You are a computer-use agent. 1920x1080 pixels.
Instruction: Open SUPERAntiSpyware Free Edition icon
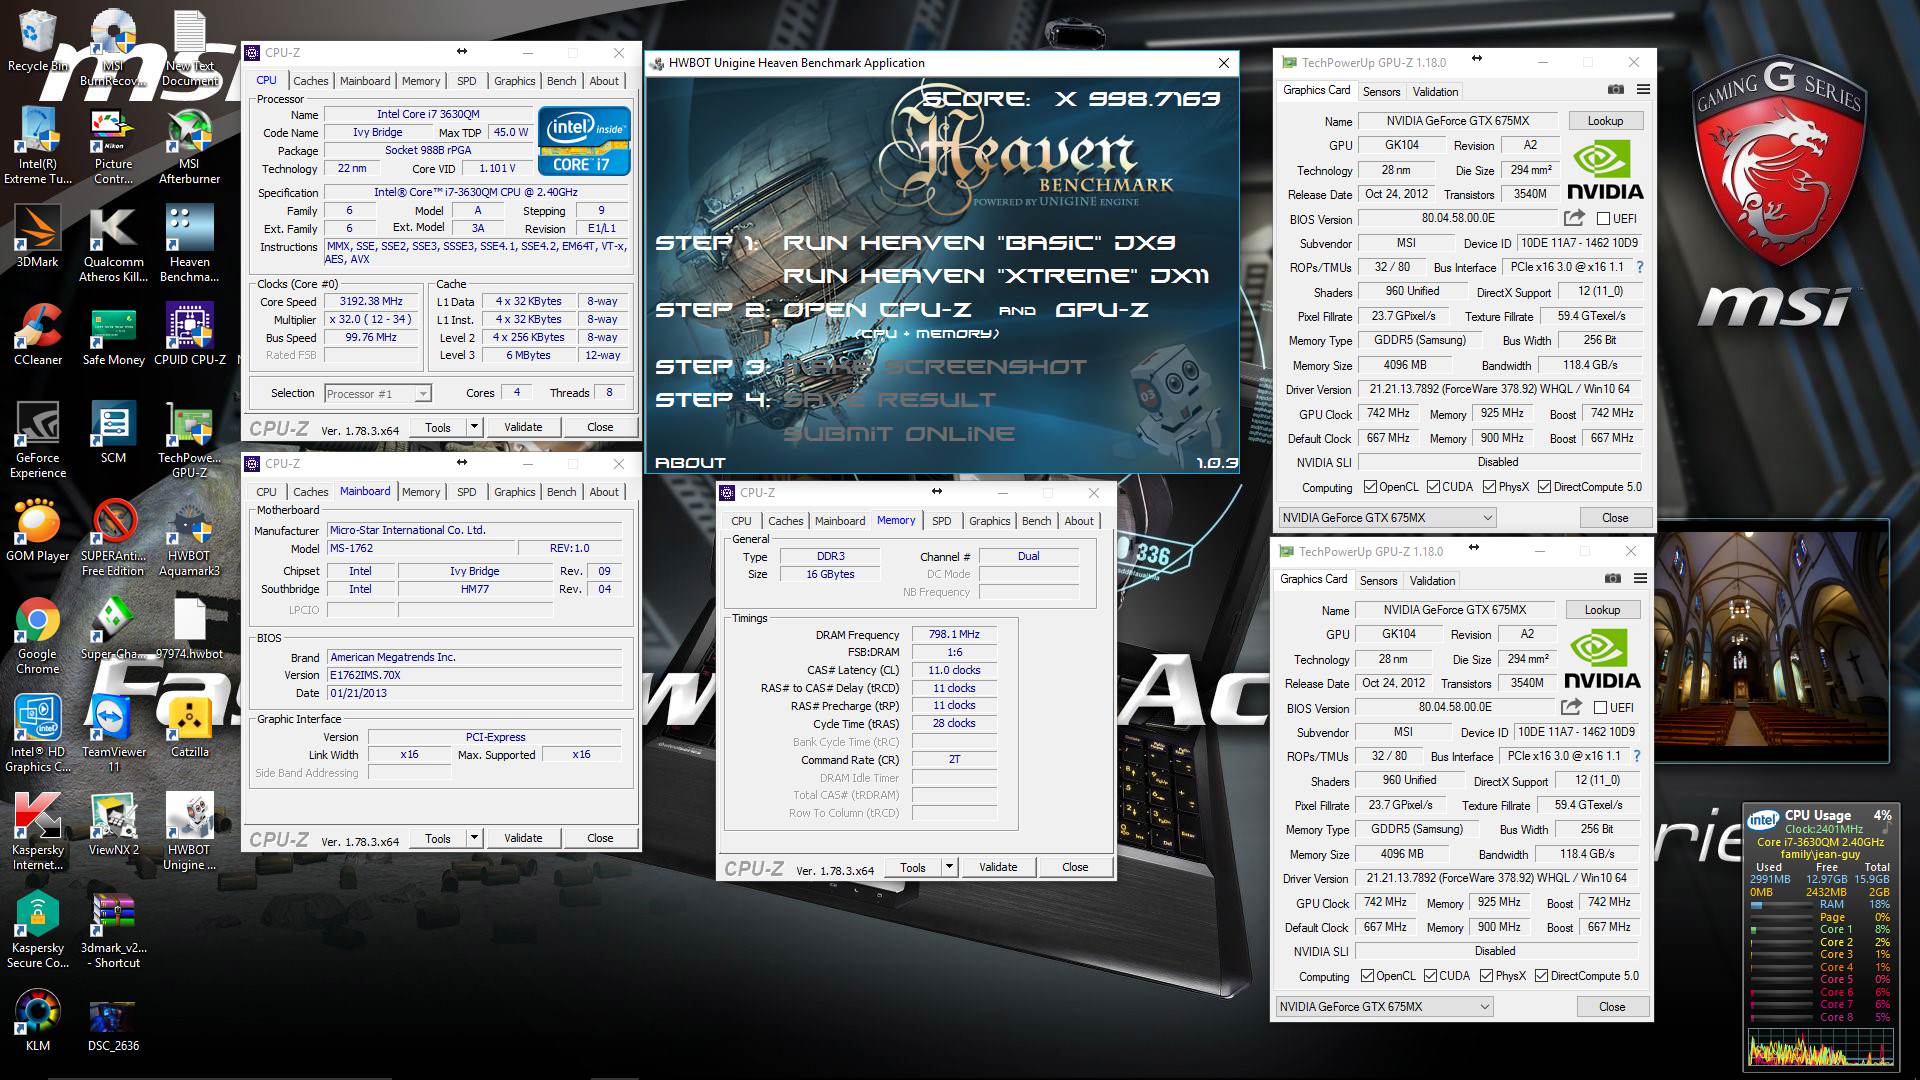coord(113,538)
